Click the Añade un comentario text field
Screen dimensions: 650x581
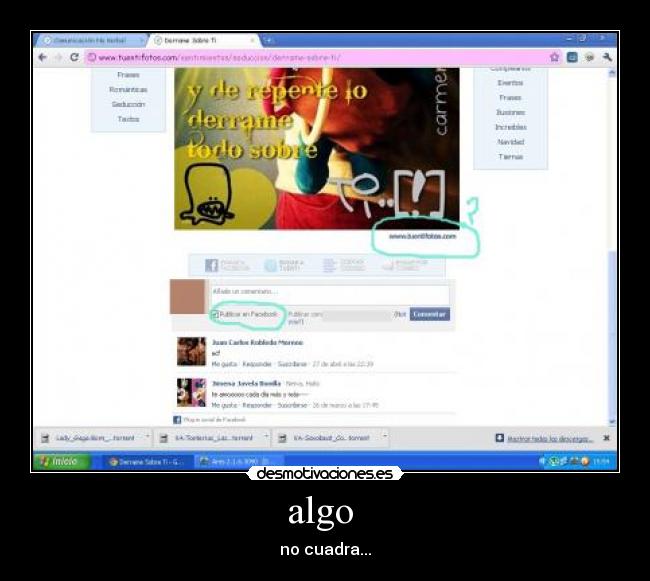[x=330, y=295]
